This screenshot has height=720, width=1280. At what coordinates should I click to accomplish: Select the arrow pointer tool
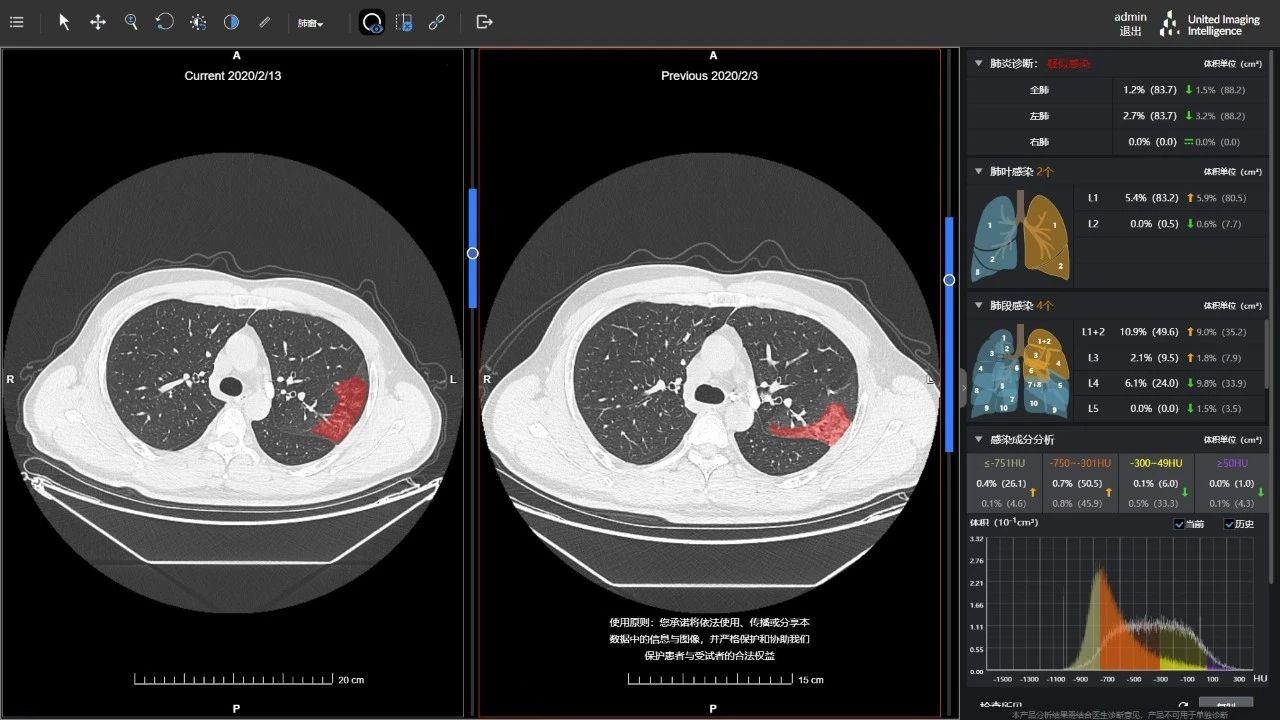click(x=65, y=22)
